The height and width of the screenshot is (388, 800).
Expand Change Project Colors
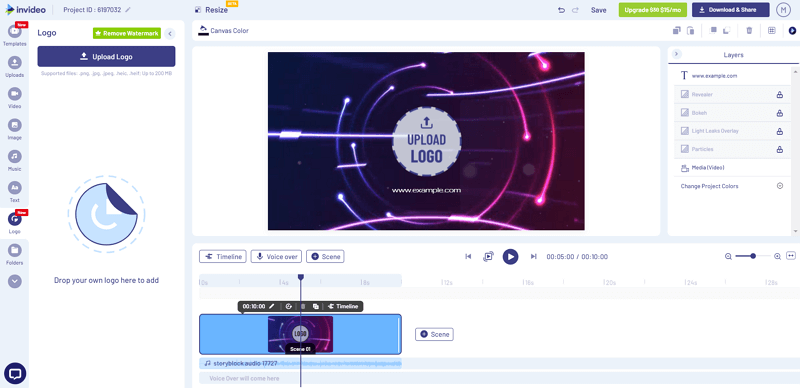(x=780, y=186)
